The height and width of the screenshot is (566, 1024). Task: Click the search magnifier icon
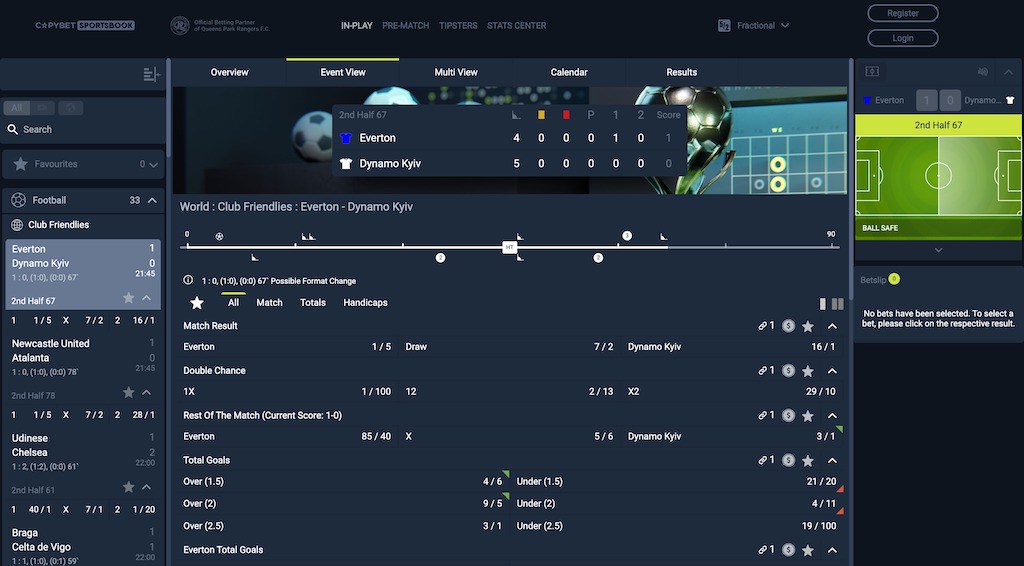tap(12, 129)
